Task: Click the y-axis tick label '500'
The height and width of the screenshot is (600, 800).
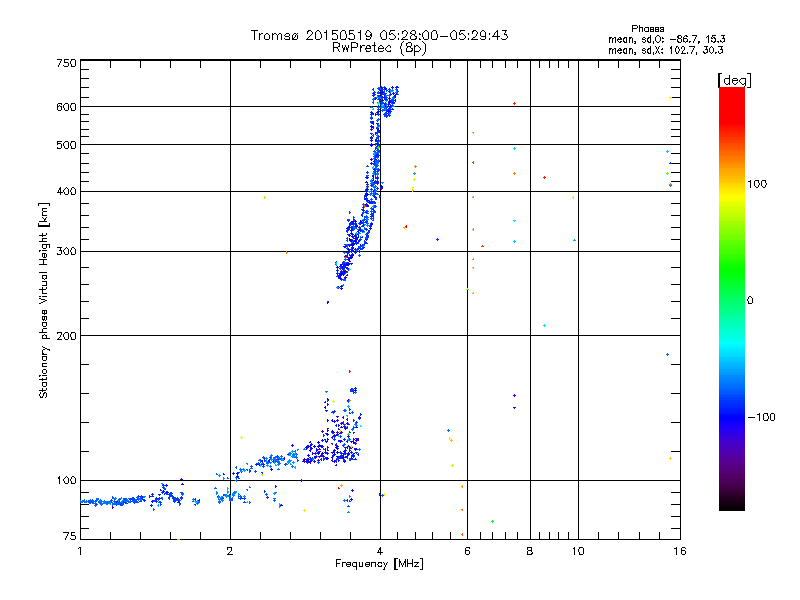Action: (66, 145)
